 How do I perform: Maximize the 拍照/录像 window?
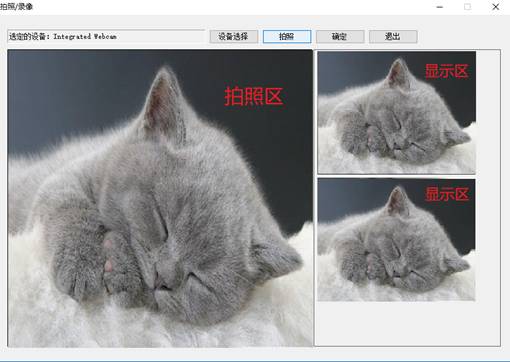[x=468, y=7]
